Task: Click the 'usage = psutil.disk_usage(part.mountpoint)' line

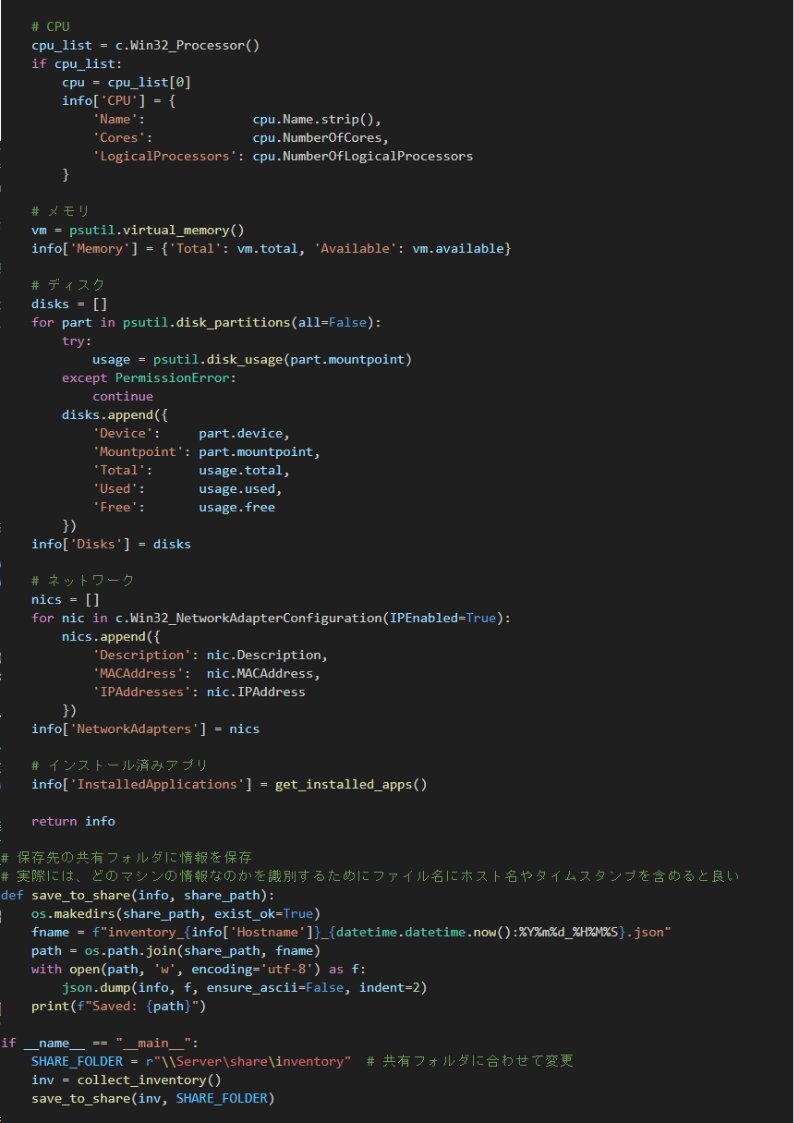Action: point(252,360)
